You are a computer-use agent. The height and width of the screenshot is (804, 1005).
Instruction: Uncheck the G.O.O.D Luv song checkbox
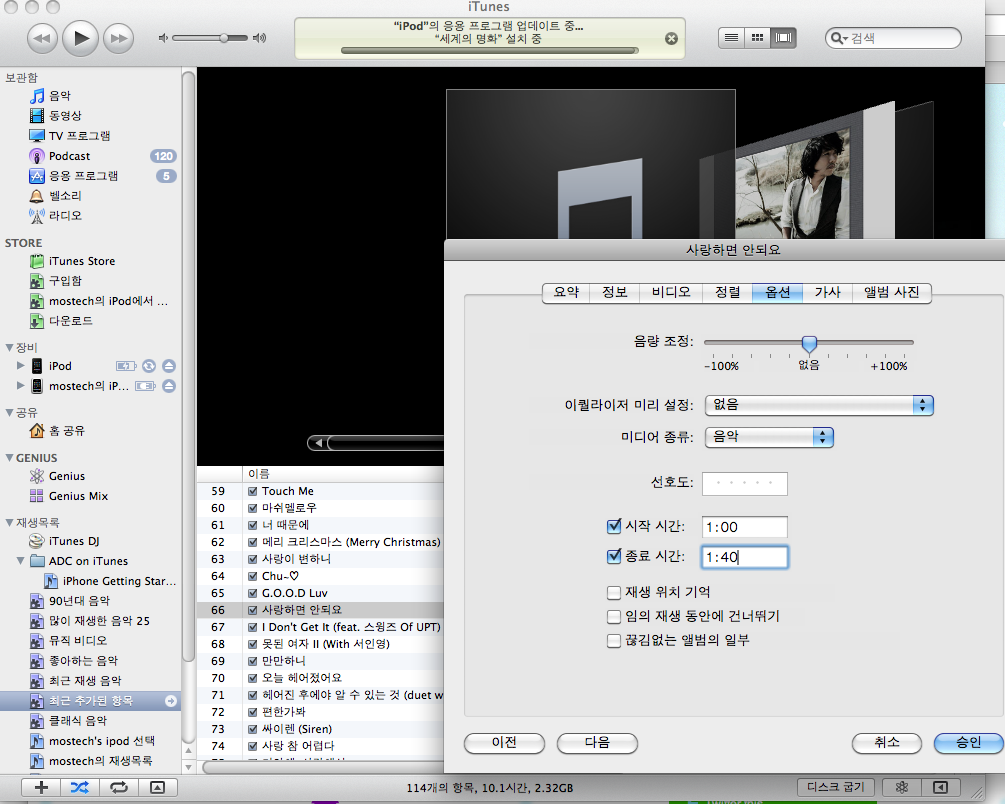click(253, 594)
